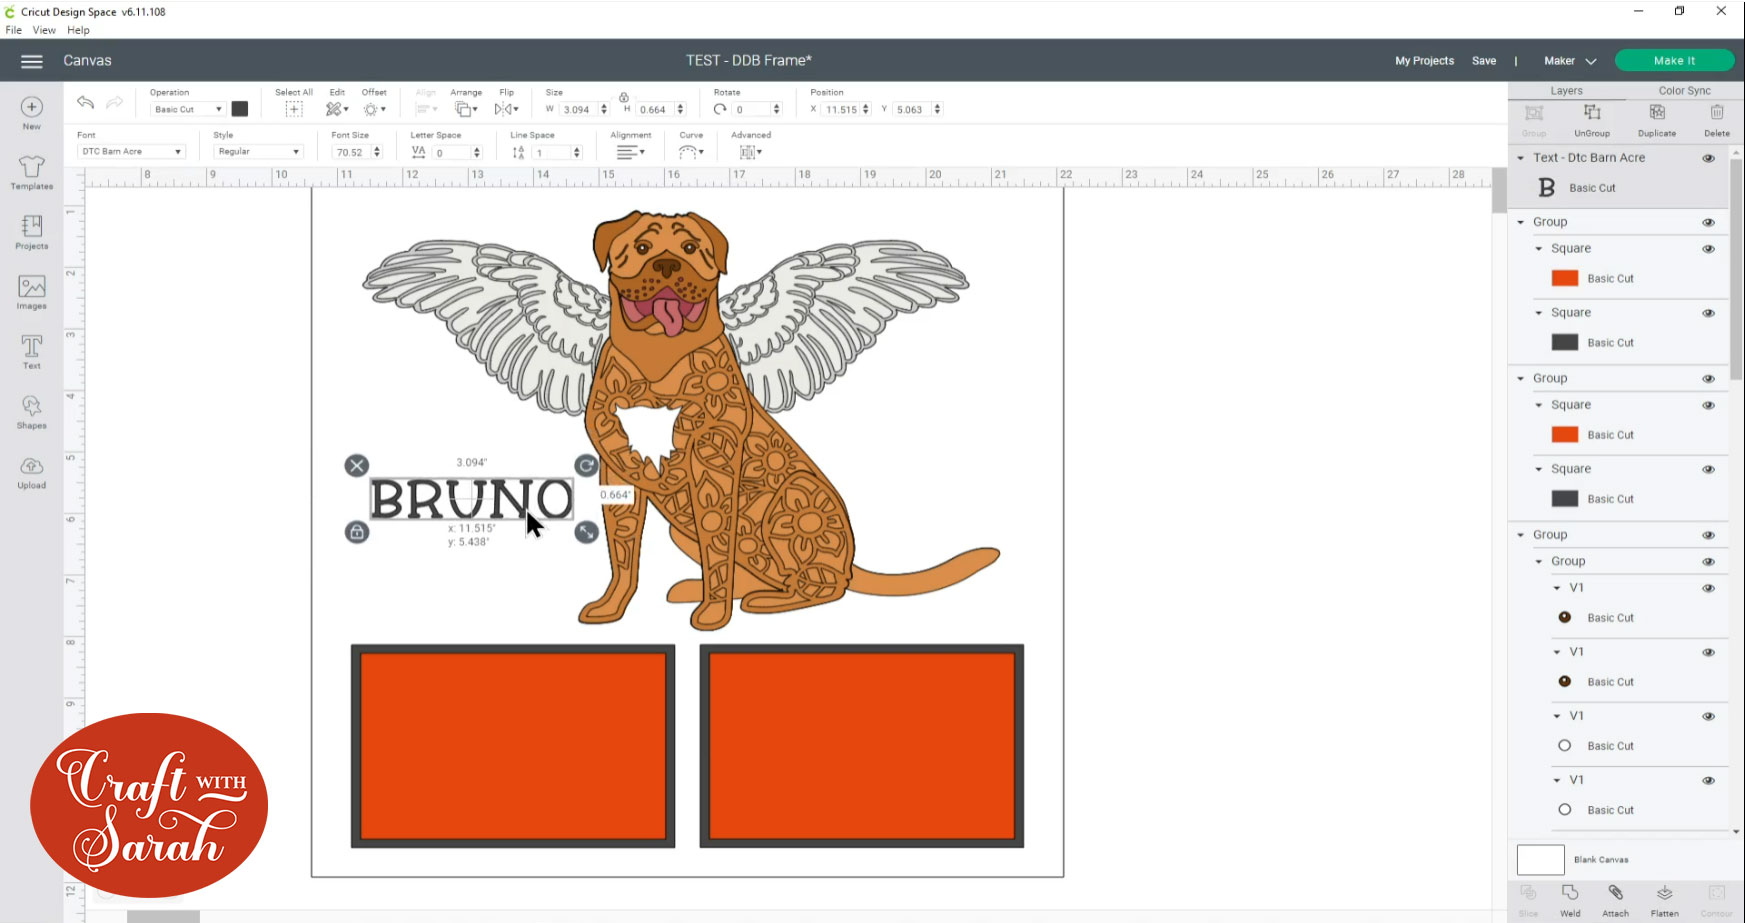Click the Make It button
The image size is (1745, 923).
click(1674, 61)
